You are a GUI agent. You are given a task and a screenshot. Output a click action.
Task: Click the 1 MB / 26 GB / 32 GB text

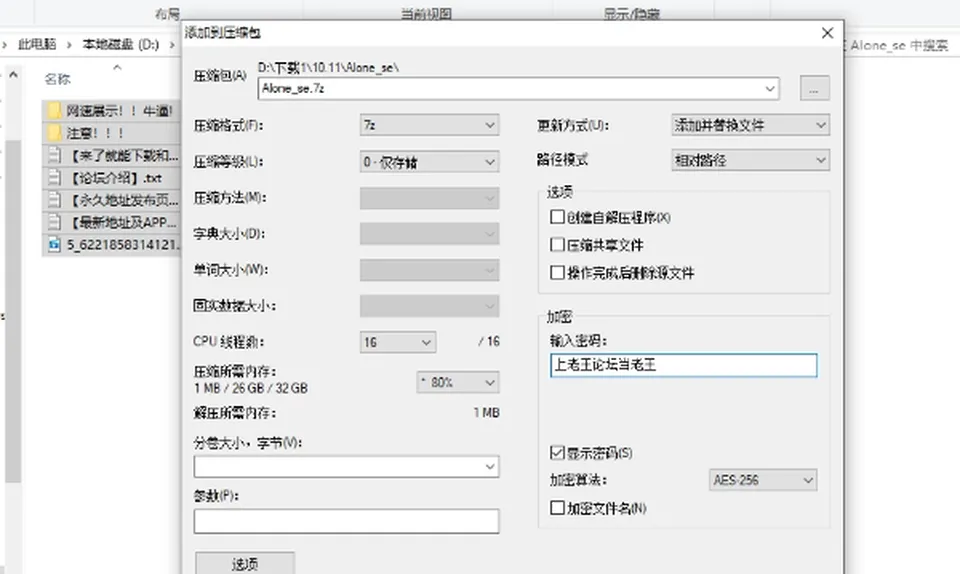pos(251,388)
